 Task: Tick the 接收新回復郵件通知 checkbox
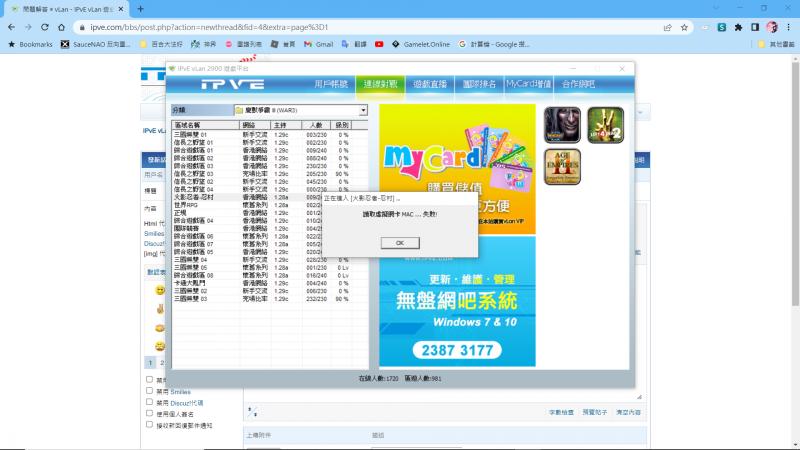pos(150,425)
